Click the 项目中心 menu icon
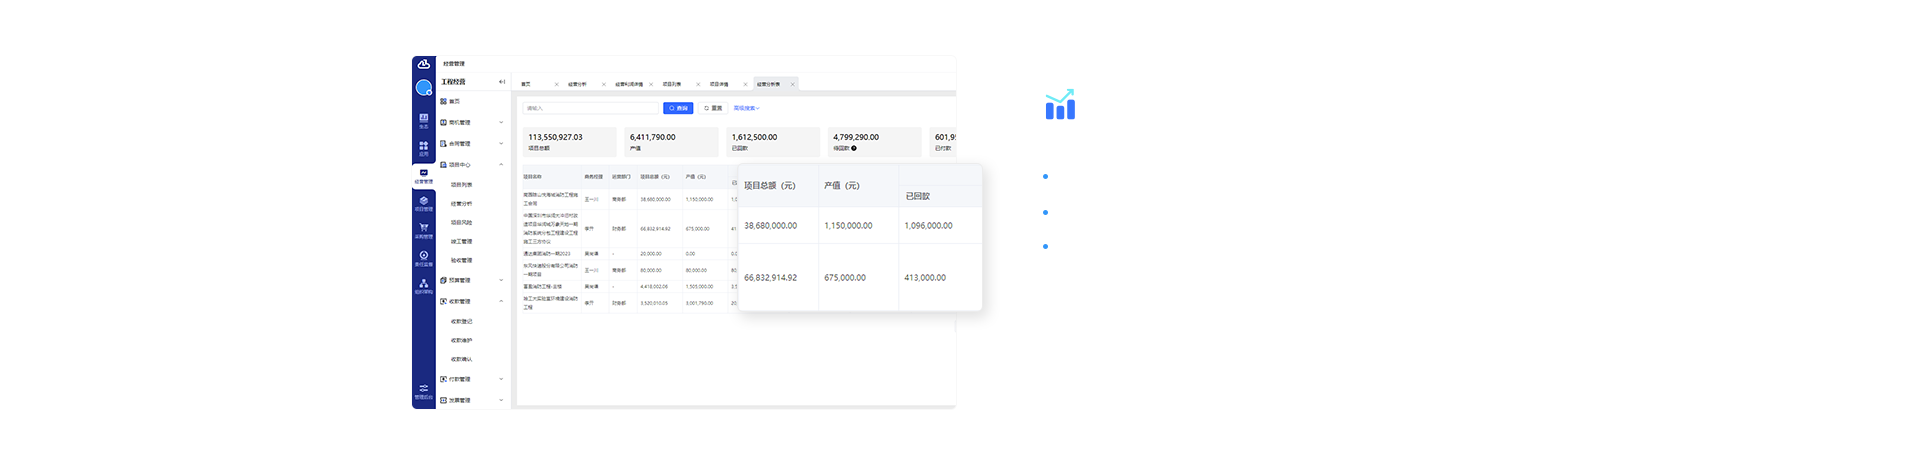Viewport: 1920px width, 463px height. click(x=444, y=164)
